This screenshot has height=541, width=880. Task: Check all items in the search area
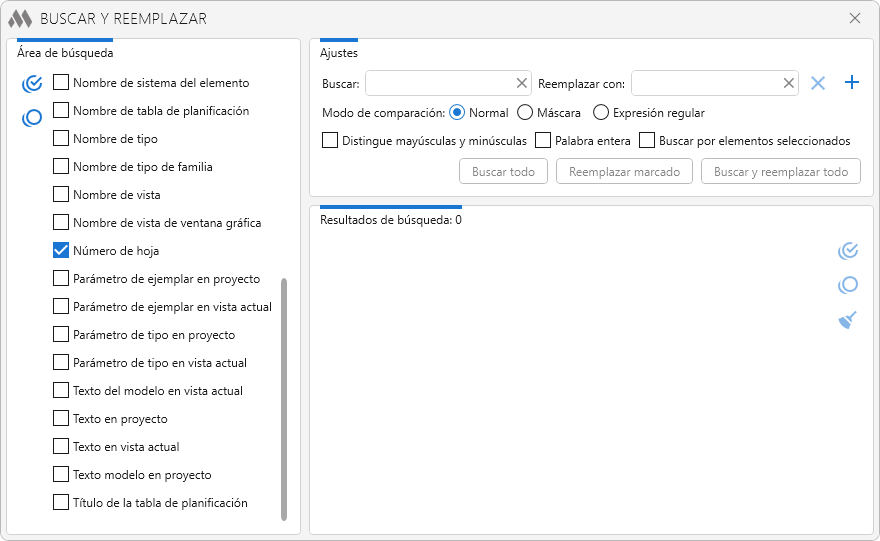tap(32, 83)
